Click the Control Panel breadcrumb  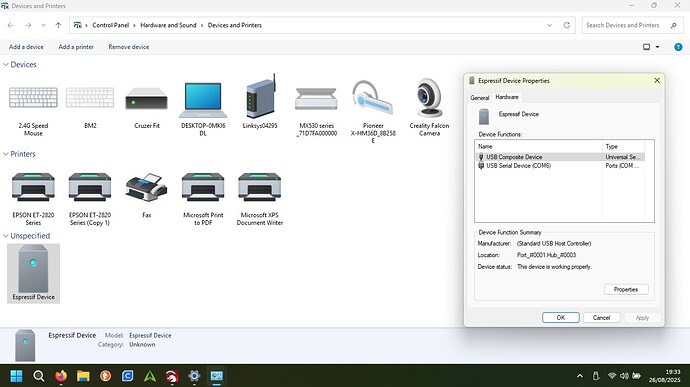coord(110,26)
